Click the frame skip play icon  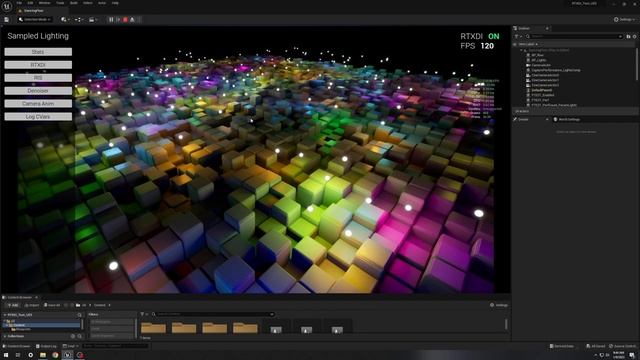click(x=118, y=20)
